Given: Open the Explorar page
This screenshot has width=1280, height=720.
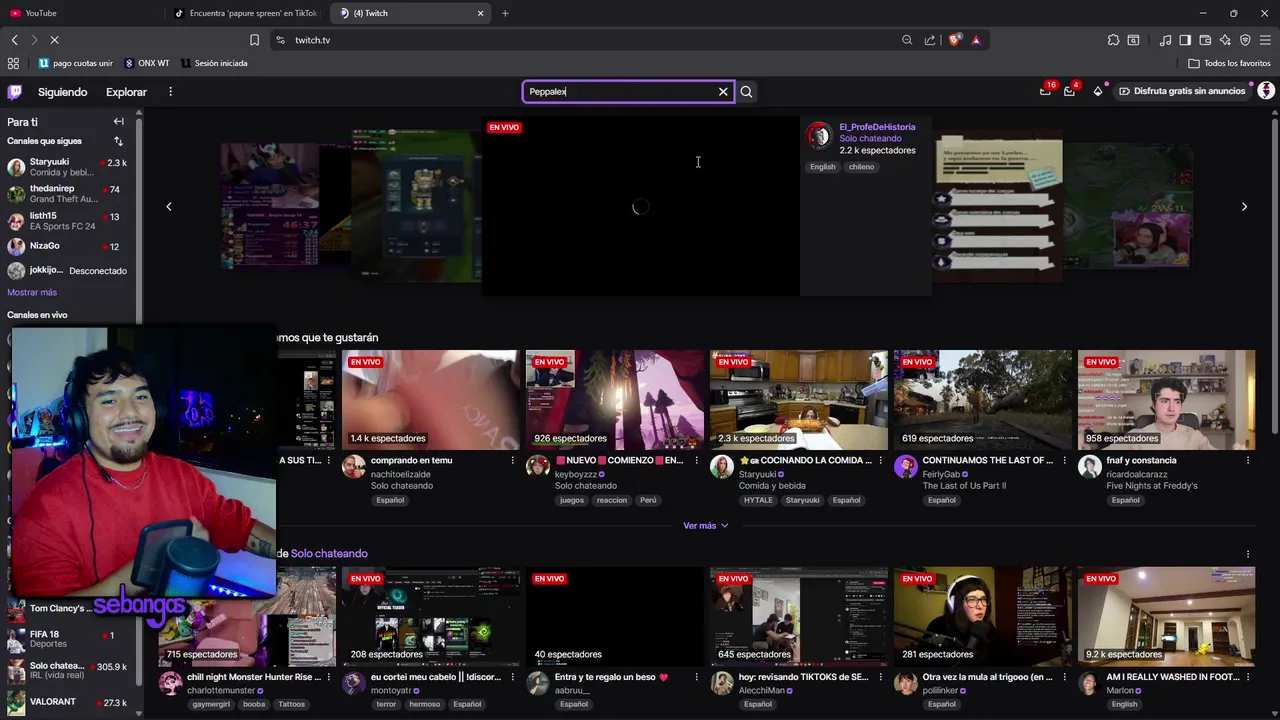Looking at the screenshot, I should tap(126, 92).
